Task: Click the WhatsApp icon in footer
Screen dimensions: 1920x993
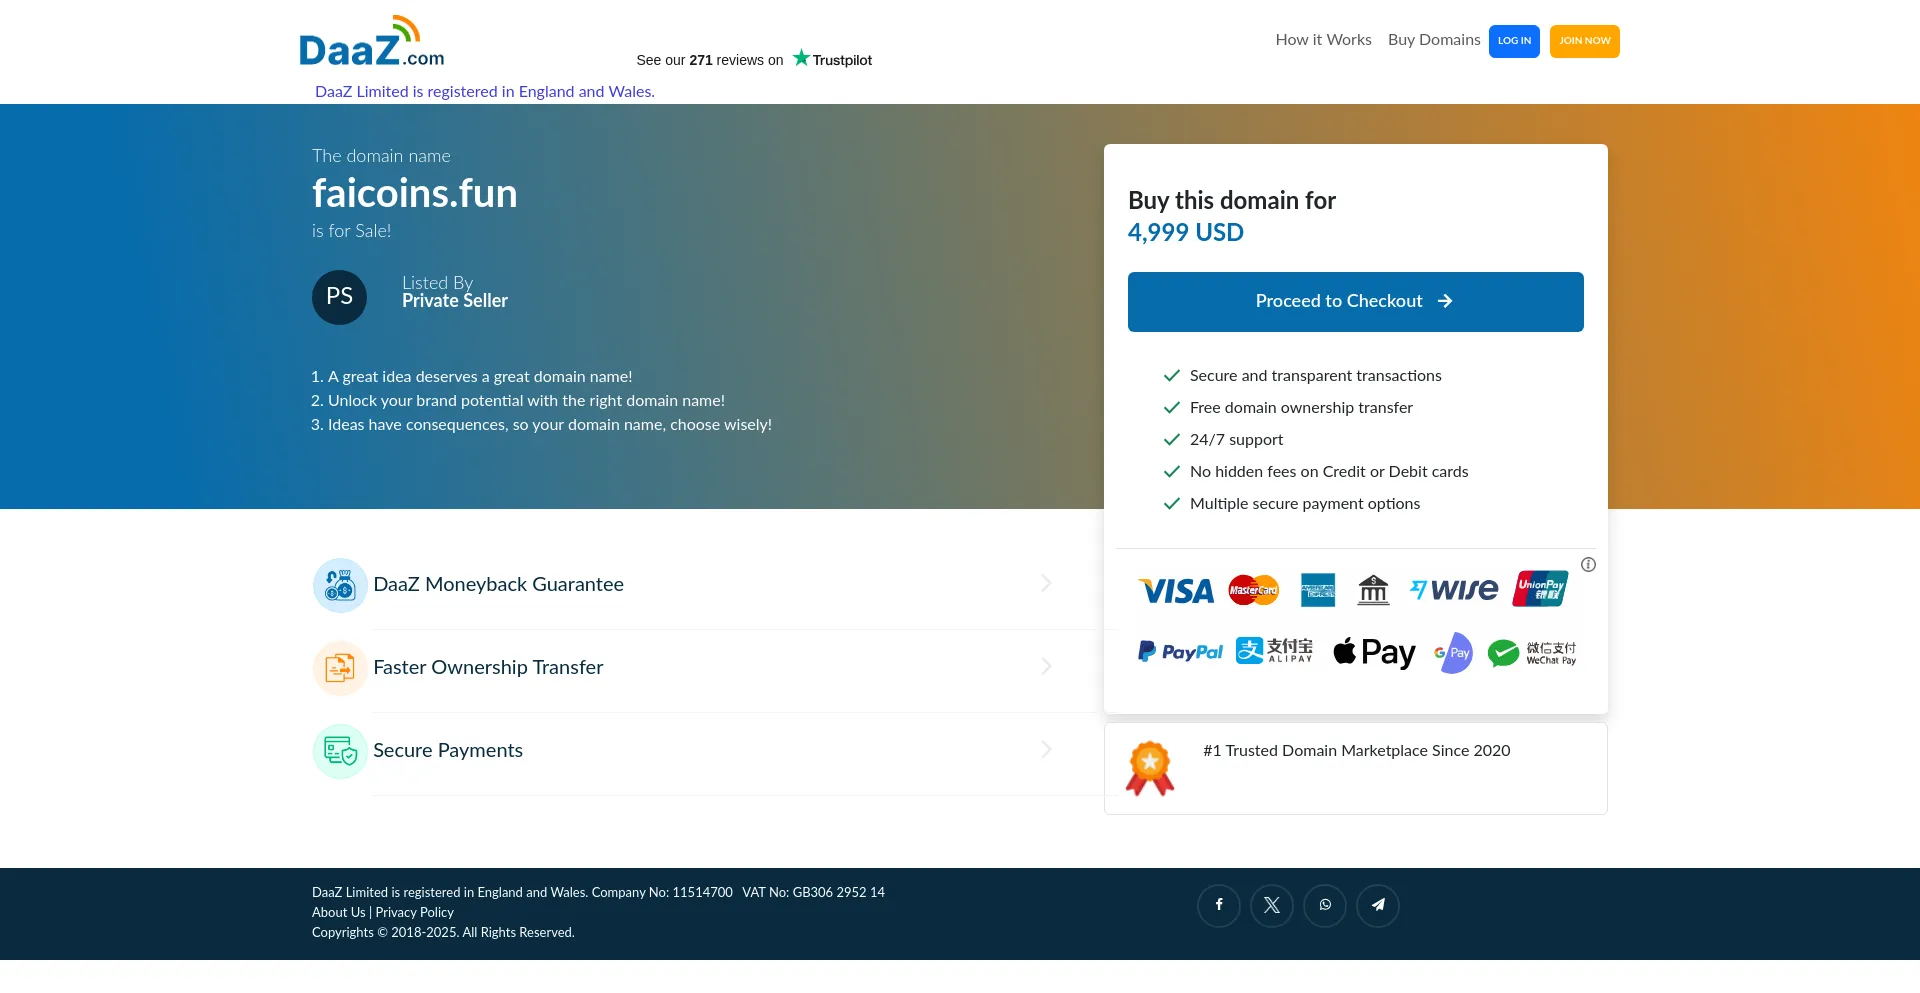Action: 1324,905
